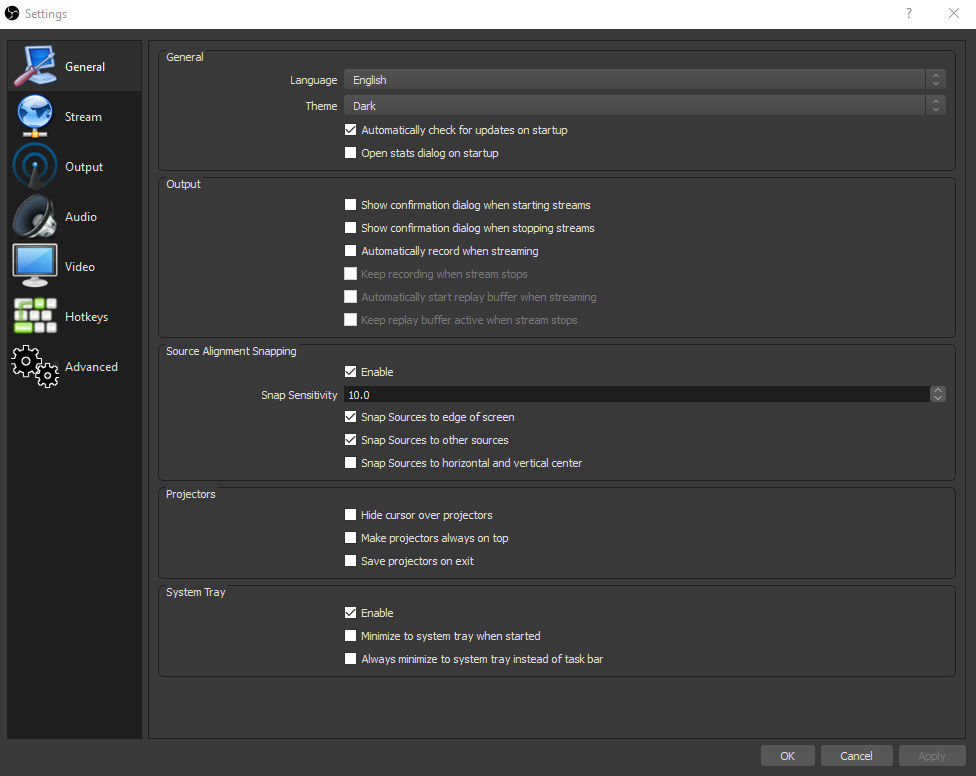Open the General settings tab label
Image resolution: width=976 pixels, height=776 pixels.
[85, 67]
